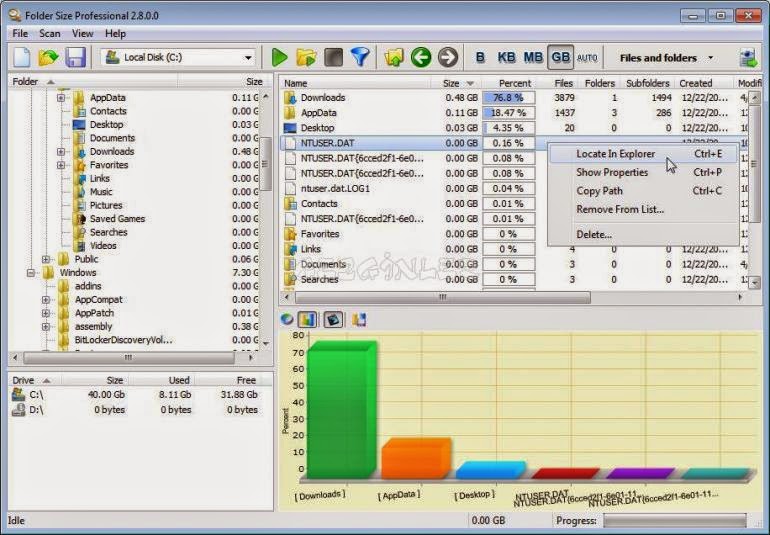Open the Local Disk (C:) drive dropdown
The image size is (770, 535).
248,58
